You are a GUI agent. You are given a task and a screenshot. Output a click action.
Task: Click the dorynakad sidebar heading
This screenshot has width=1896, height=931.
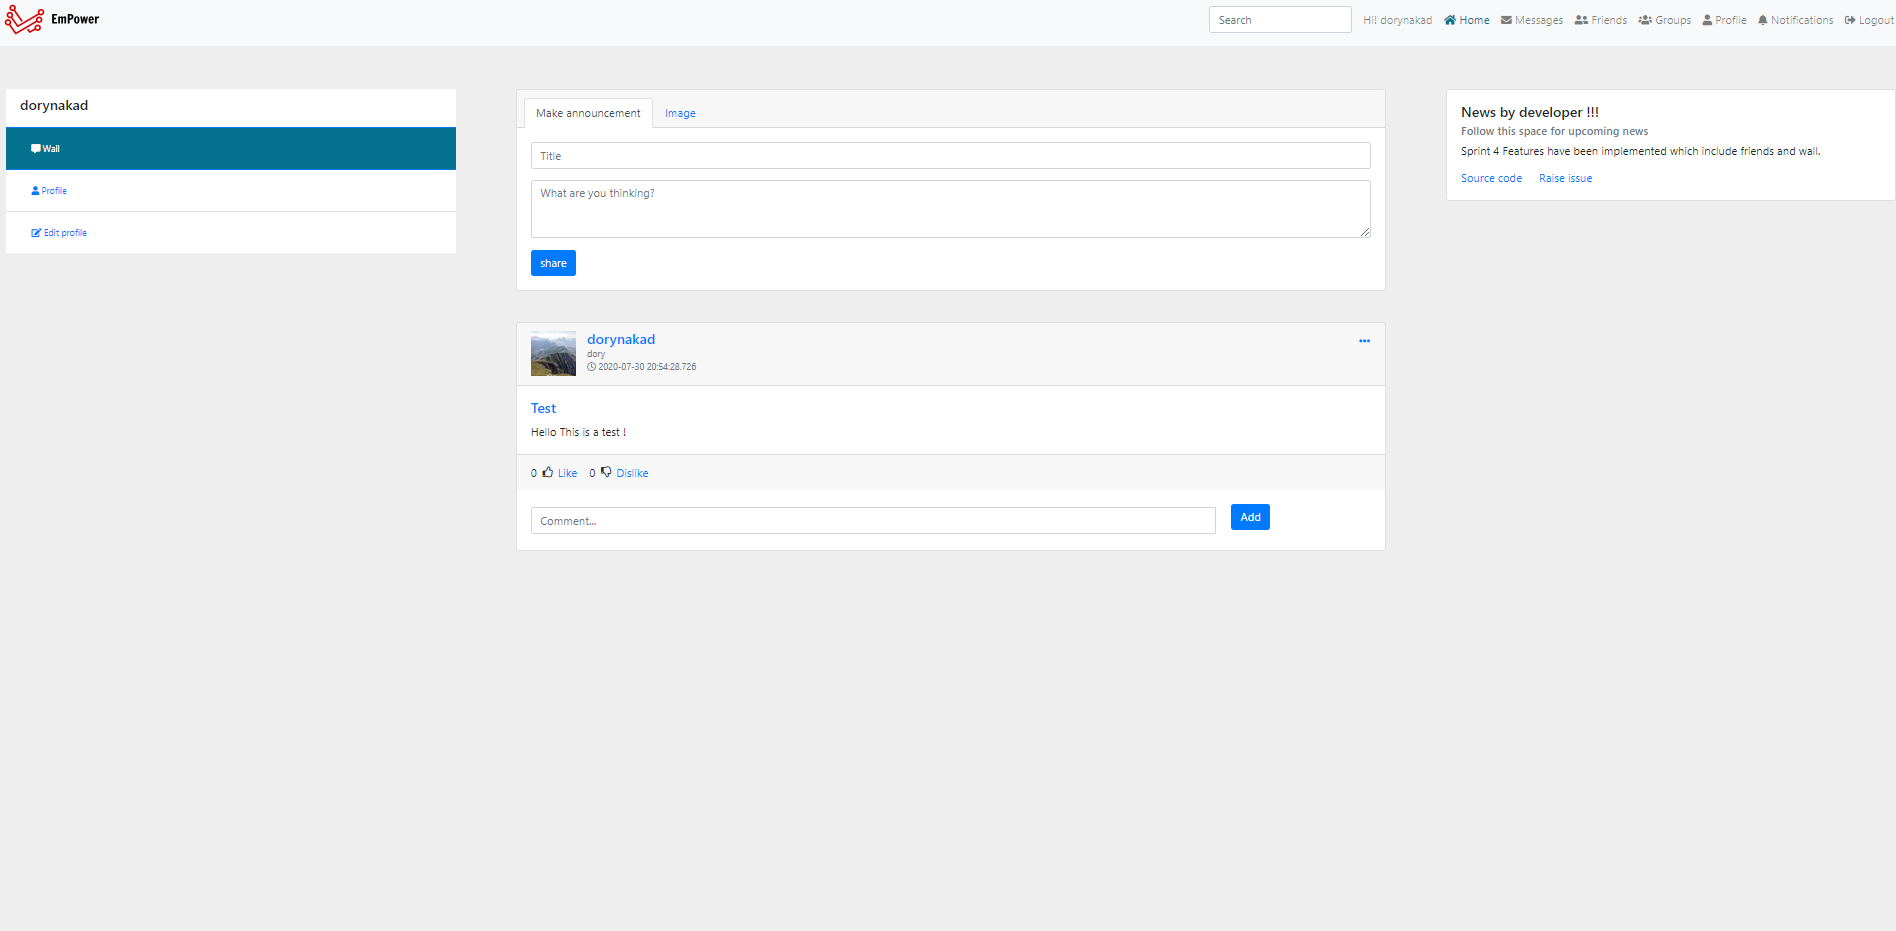[54, 105]
